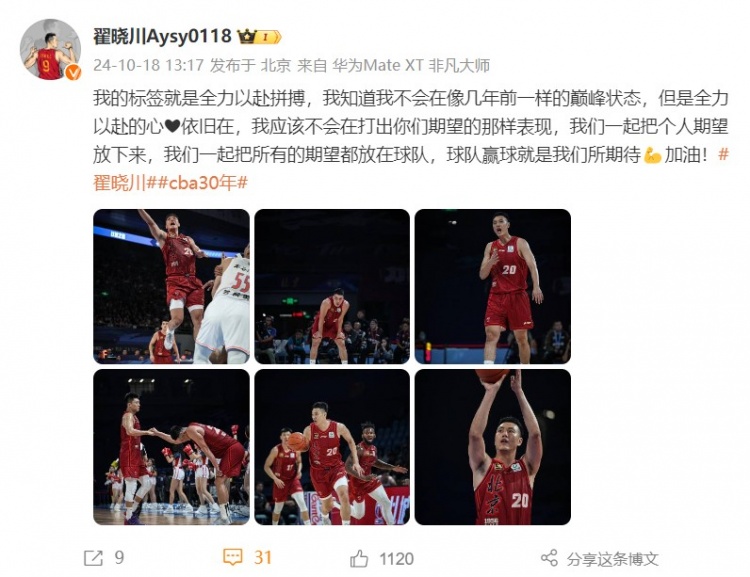Click the share network icon

(549, 558)
